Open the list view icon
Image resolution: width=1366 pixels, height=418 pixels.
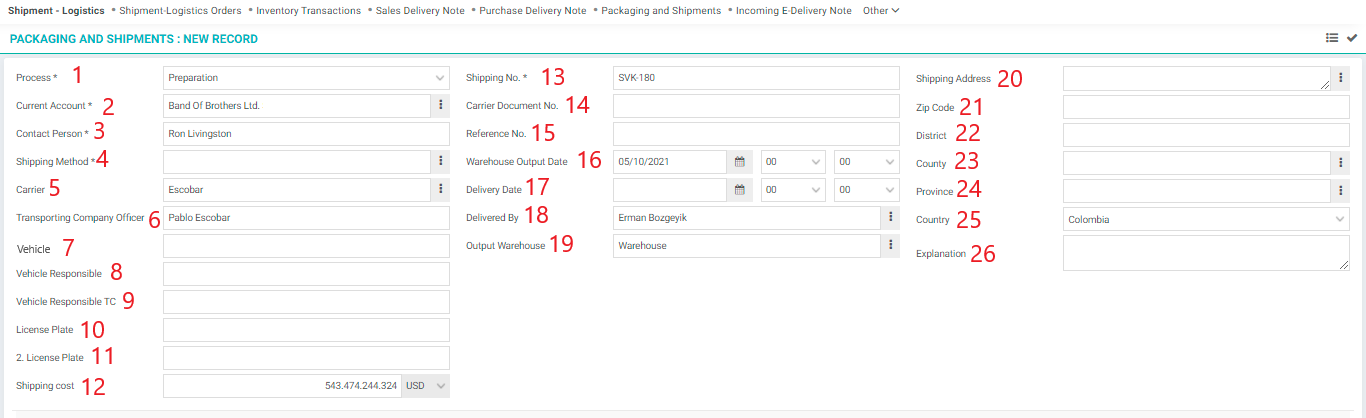[x=1331, y=39]
